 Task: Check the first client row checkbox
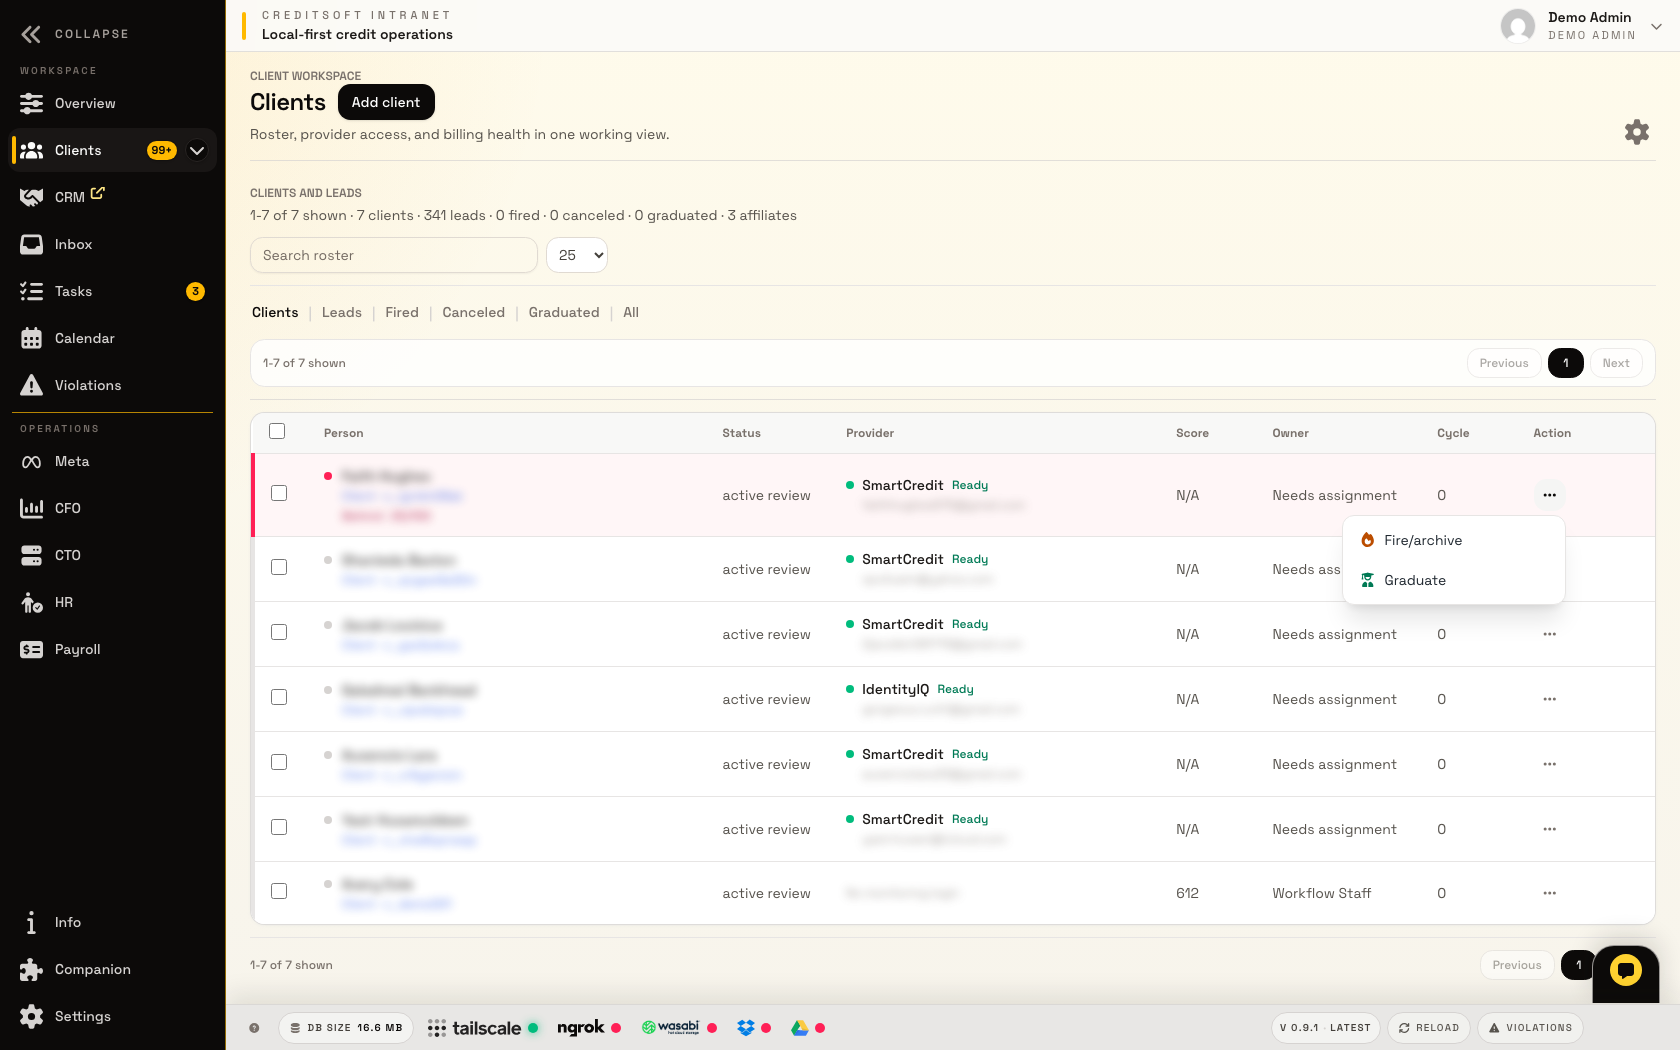279,493
